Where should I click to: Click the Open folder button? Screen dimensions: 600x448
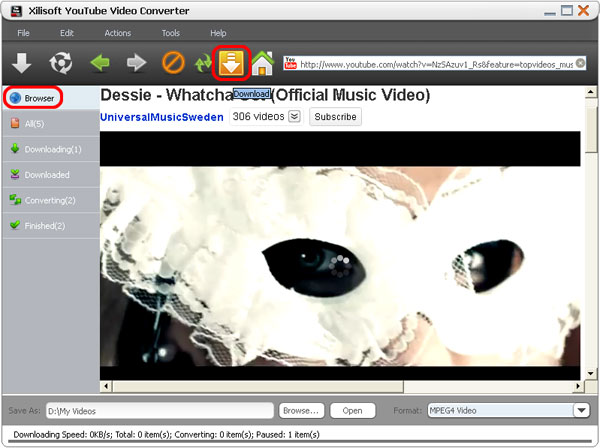[x=352, y=411]
